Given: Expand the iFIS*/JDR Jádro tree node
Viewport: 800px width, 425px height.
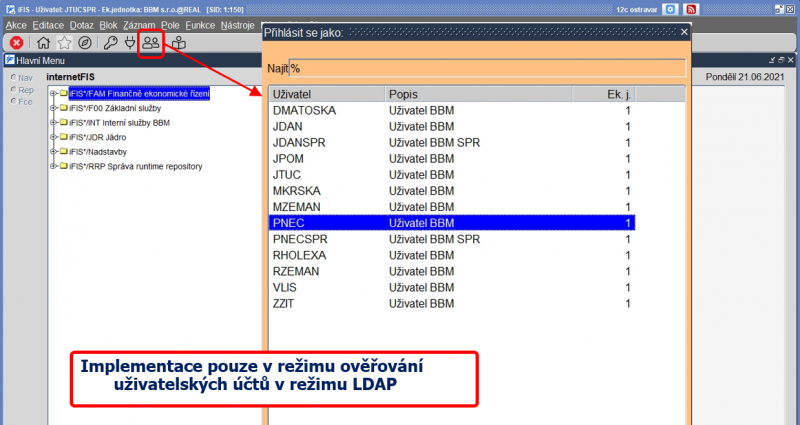Looking at the screenshot, I should point(53,137).
